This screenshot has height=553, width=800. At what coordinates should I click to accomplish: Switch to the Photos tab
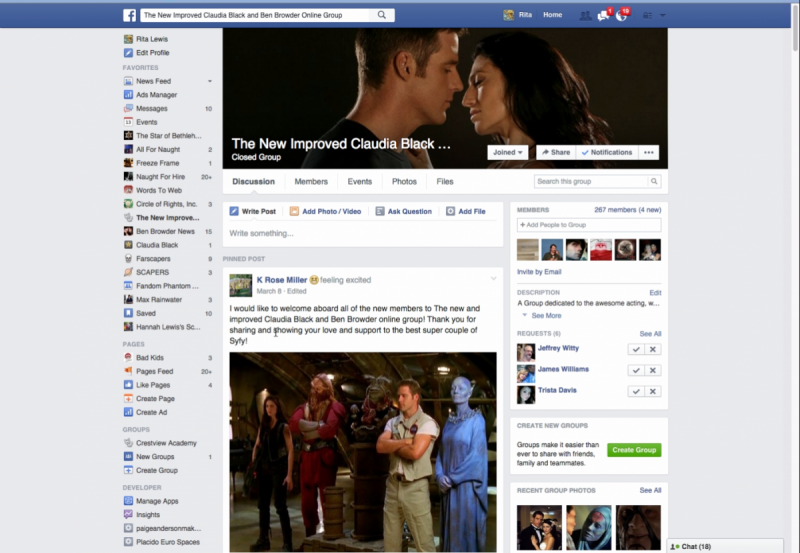[404, 182]
